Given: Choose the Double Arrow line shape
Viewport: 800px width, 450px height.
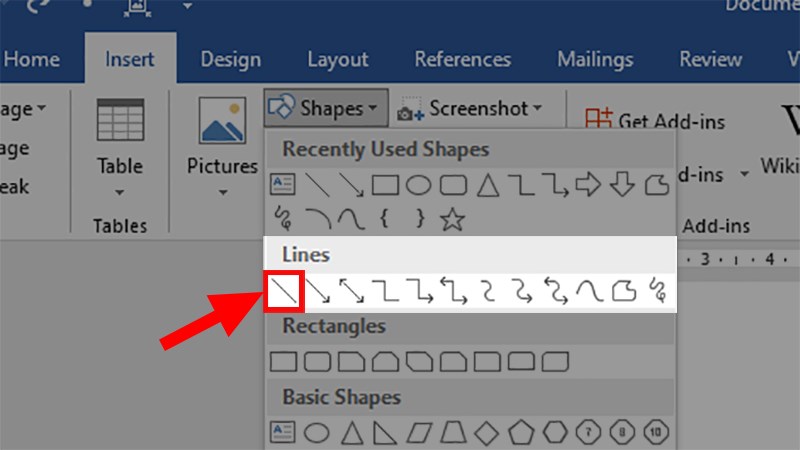Looking at the screenshot, I should [x=351, y=291].
